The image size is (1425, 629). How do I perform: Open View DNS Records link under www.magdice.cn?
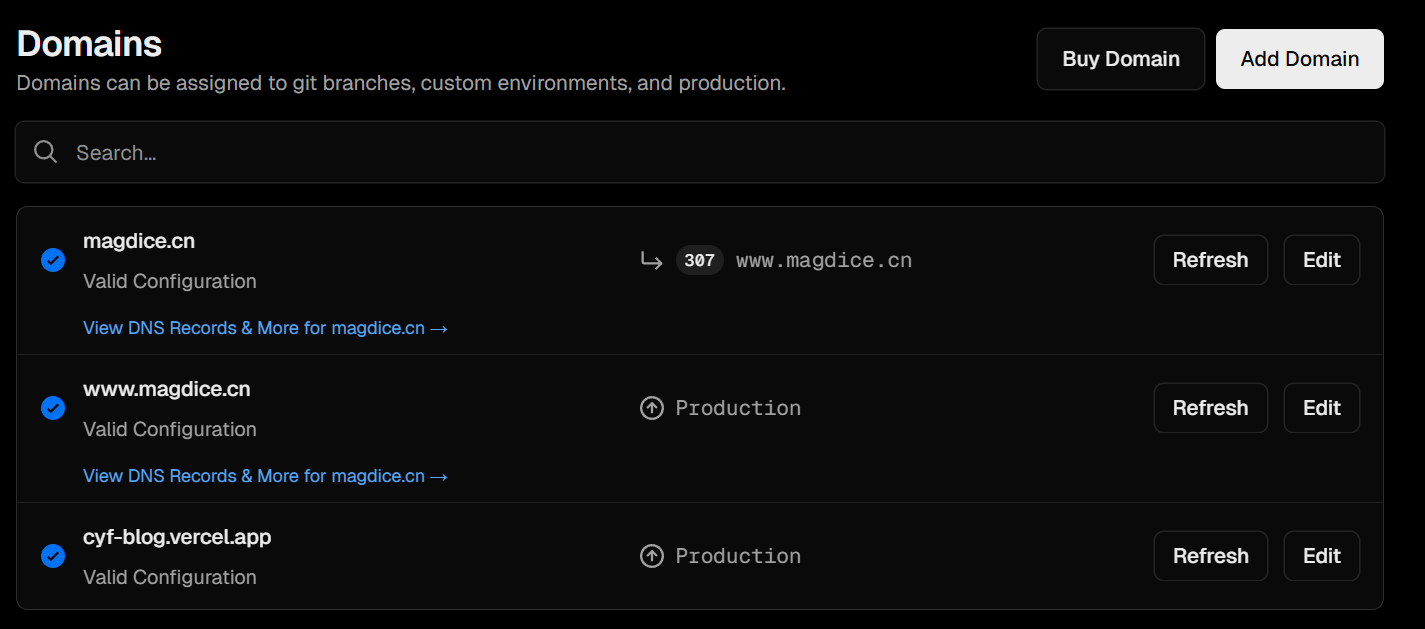coord(265,476)
